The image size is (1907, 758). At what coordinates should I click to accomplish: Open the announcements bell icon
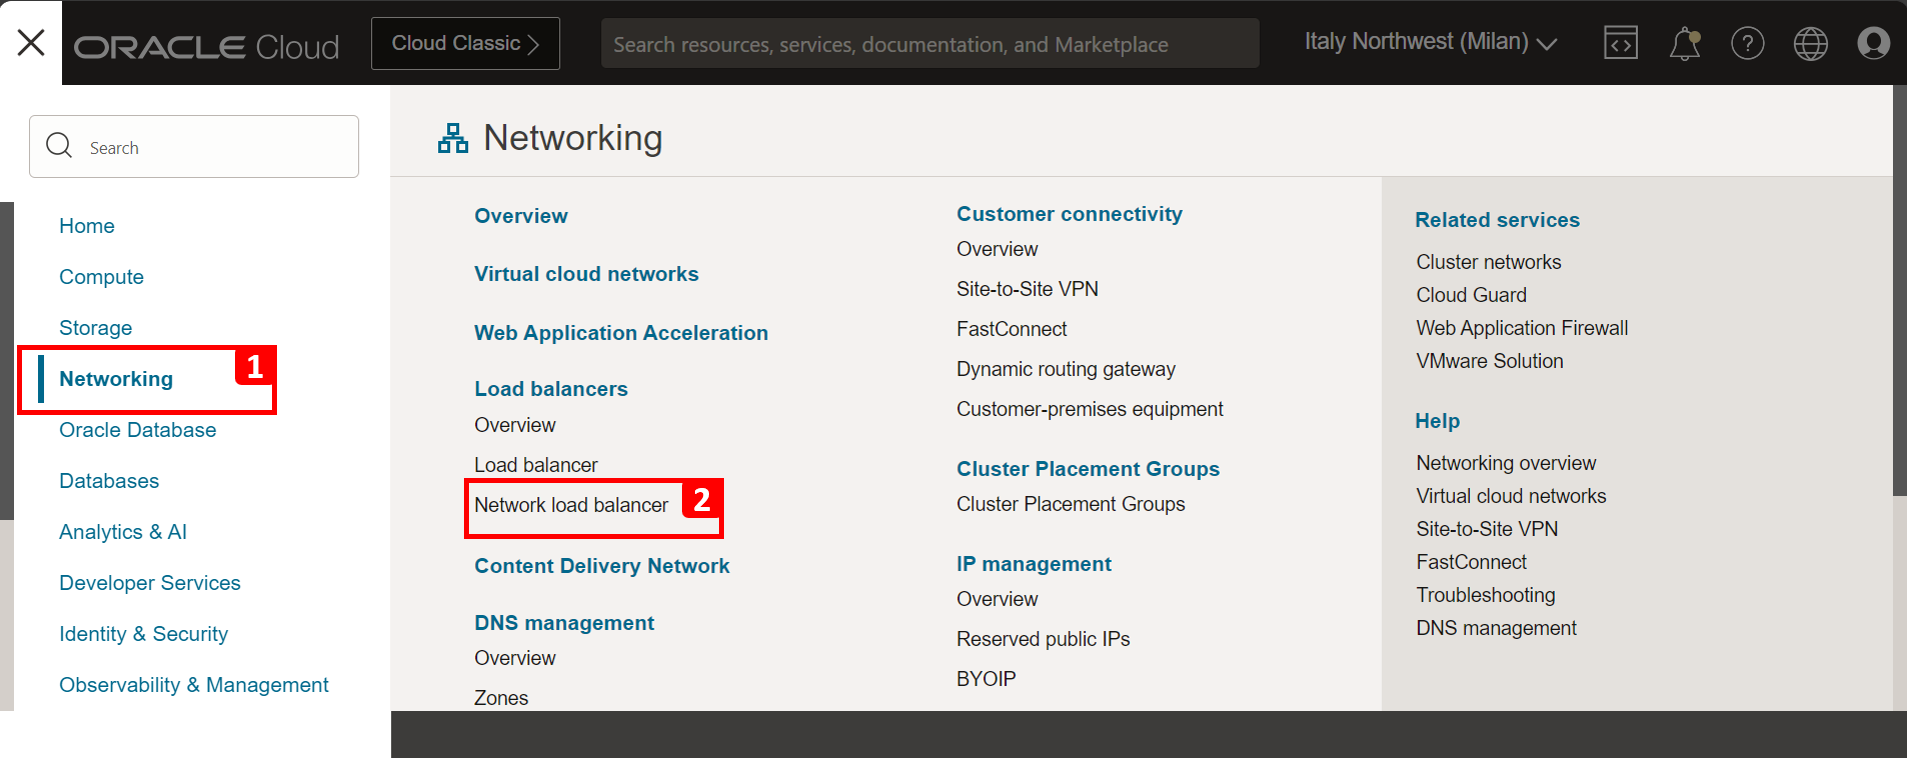(x=1685, y=43)
